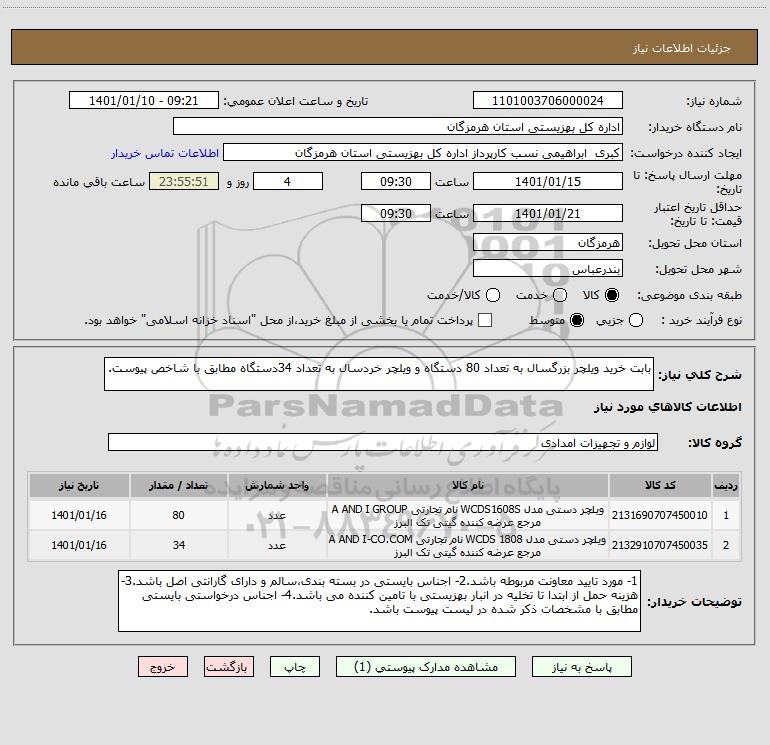The height and width of the screenshot is (745, 770).
Task: Click quantity cell 80
Action: [179, 515]
